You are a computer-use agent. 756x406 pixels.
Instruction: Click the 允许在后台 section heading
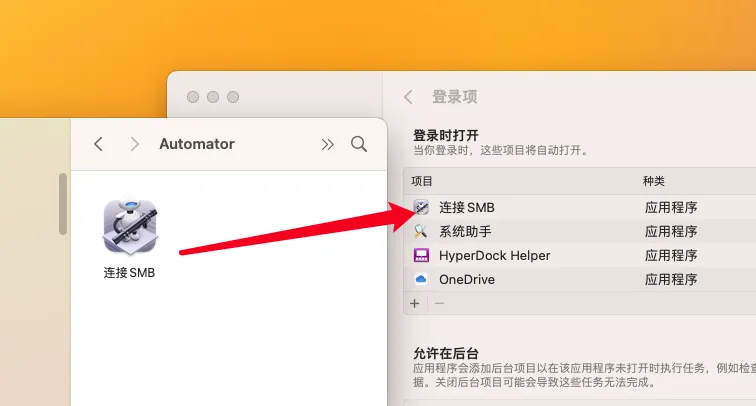point(446,353)
